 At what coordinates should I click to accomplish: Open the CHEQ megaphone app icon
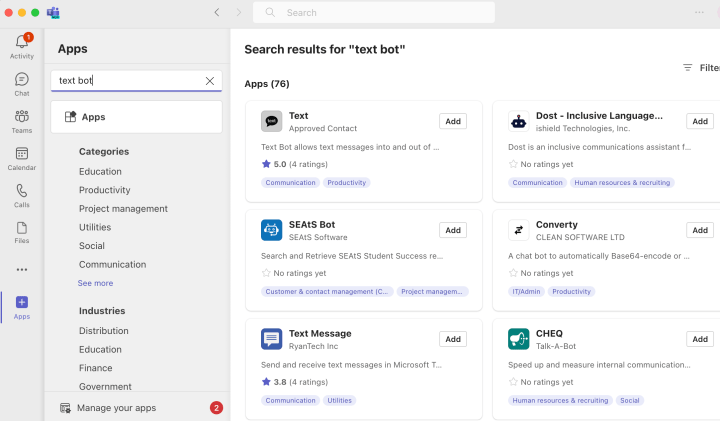pos(518,339)
